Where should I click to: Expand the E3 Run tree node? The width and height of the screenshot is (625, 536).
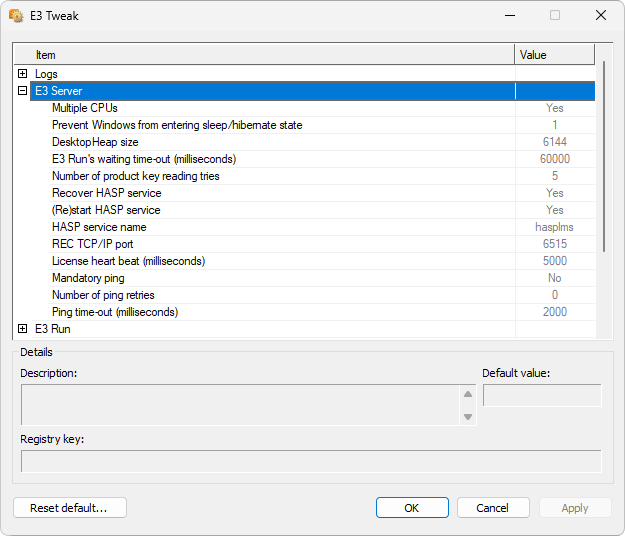pos(22,329)
